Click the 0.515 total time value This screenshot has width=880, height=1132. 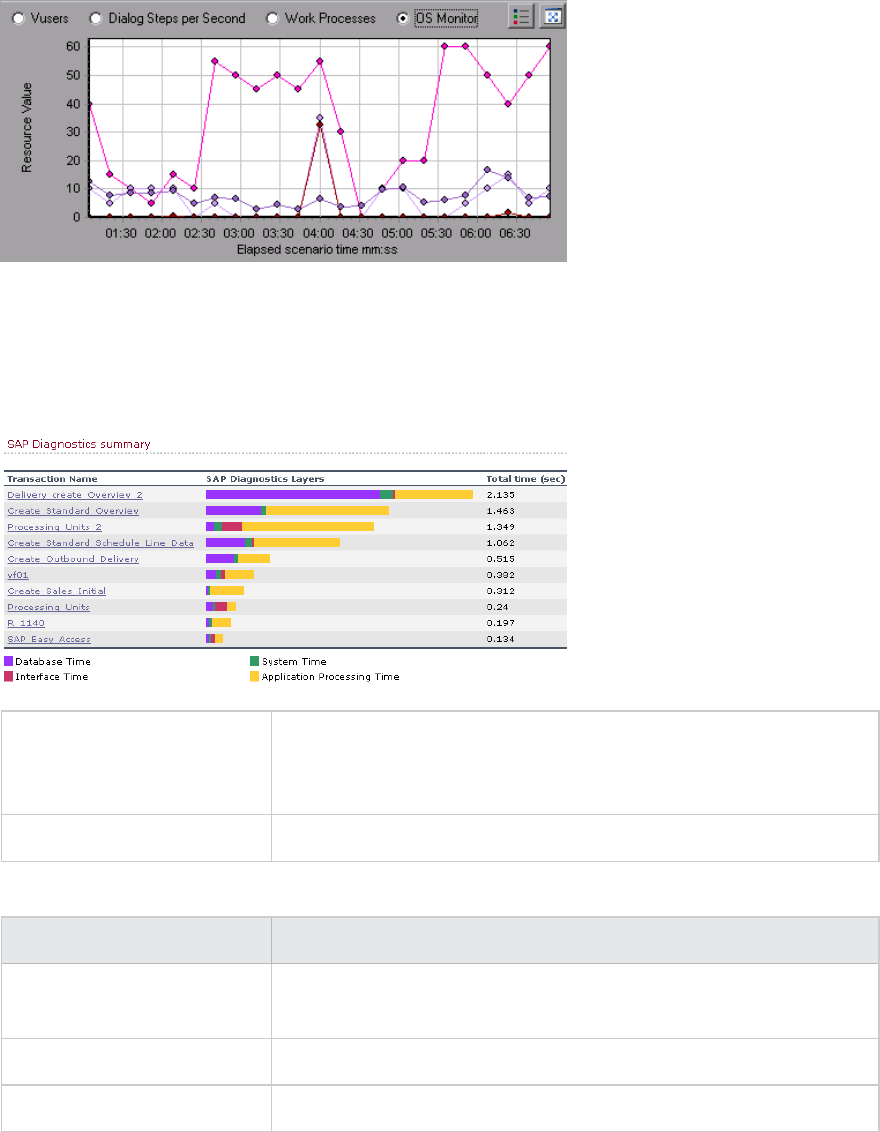[x=500, y=559]
